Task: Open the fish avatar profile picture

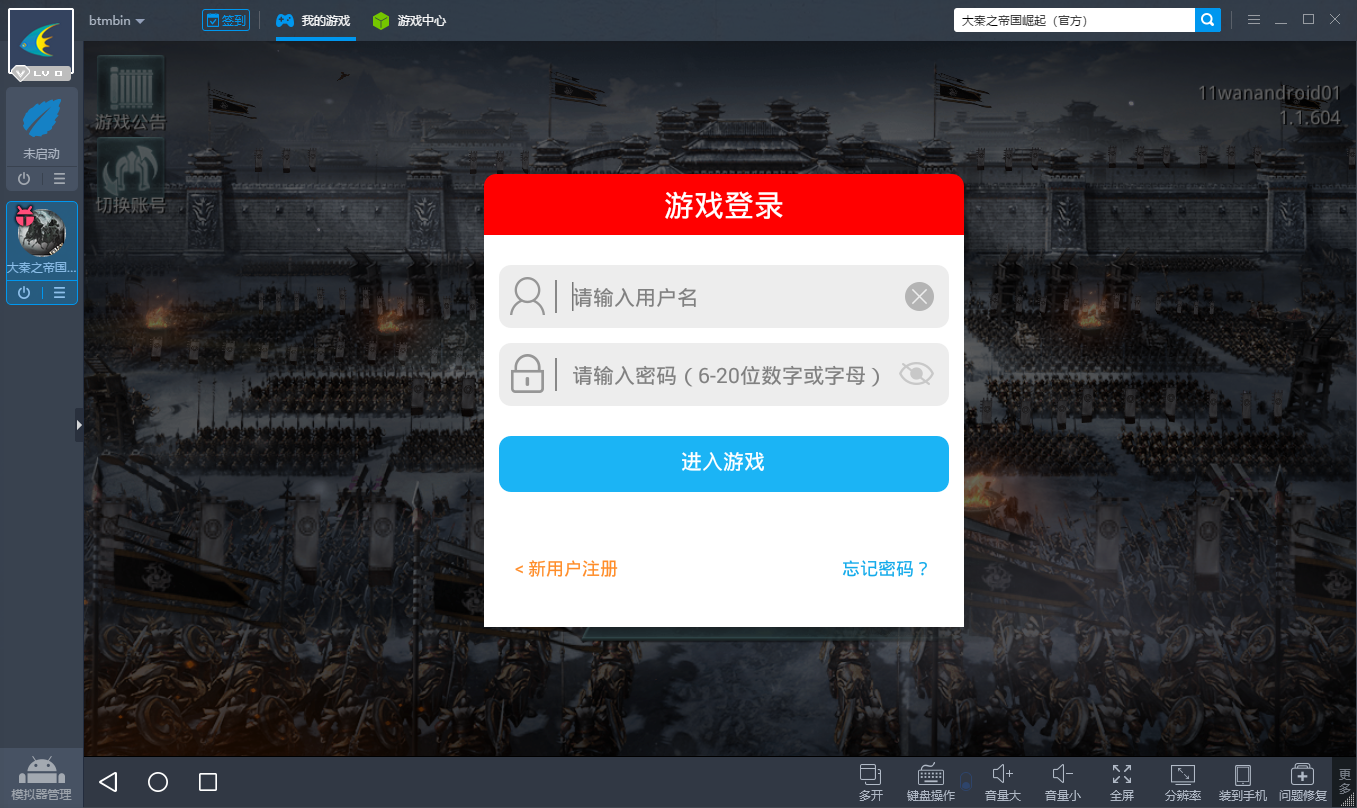Action: coord(41,41)
